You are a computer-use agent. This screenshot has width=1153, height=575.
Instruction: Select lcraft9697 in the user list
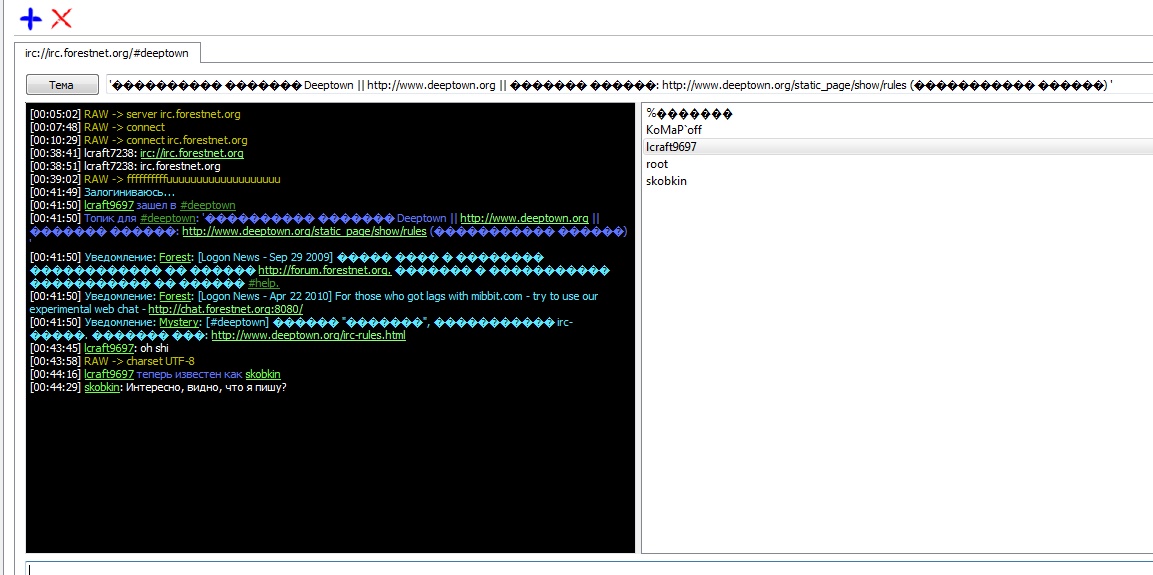tap(671, 147)
